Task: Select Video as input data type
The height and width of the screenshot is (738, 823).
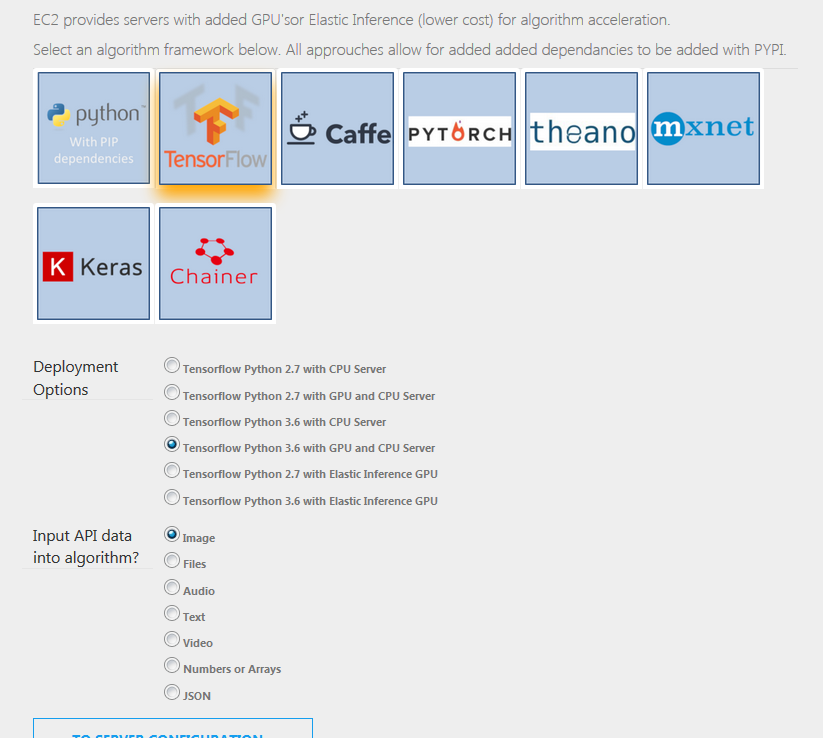Action: coord(172,639)
